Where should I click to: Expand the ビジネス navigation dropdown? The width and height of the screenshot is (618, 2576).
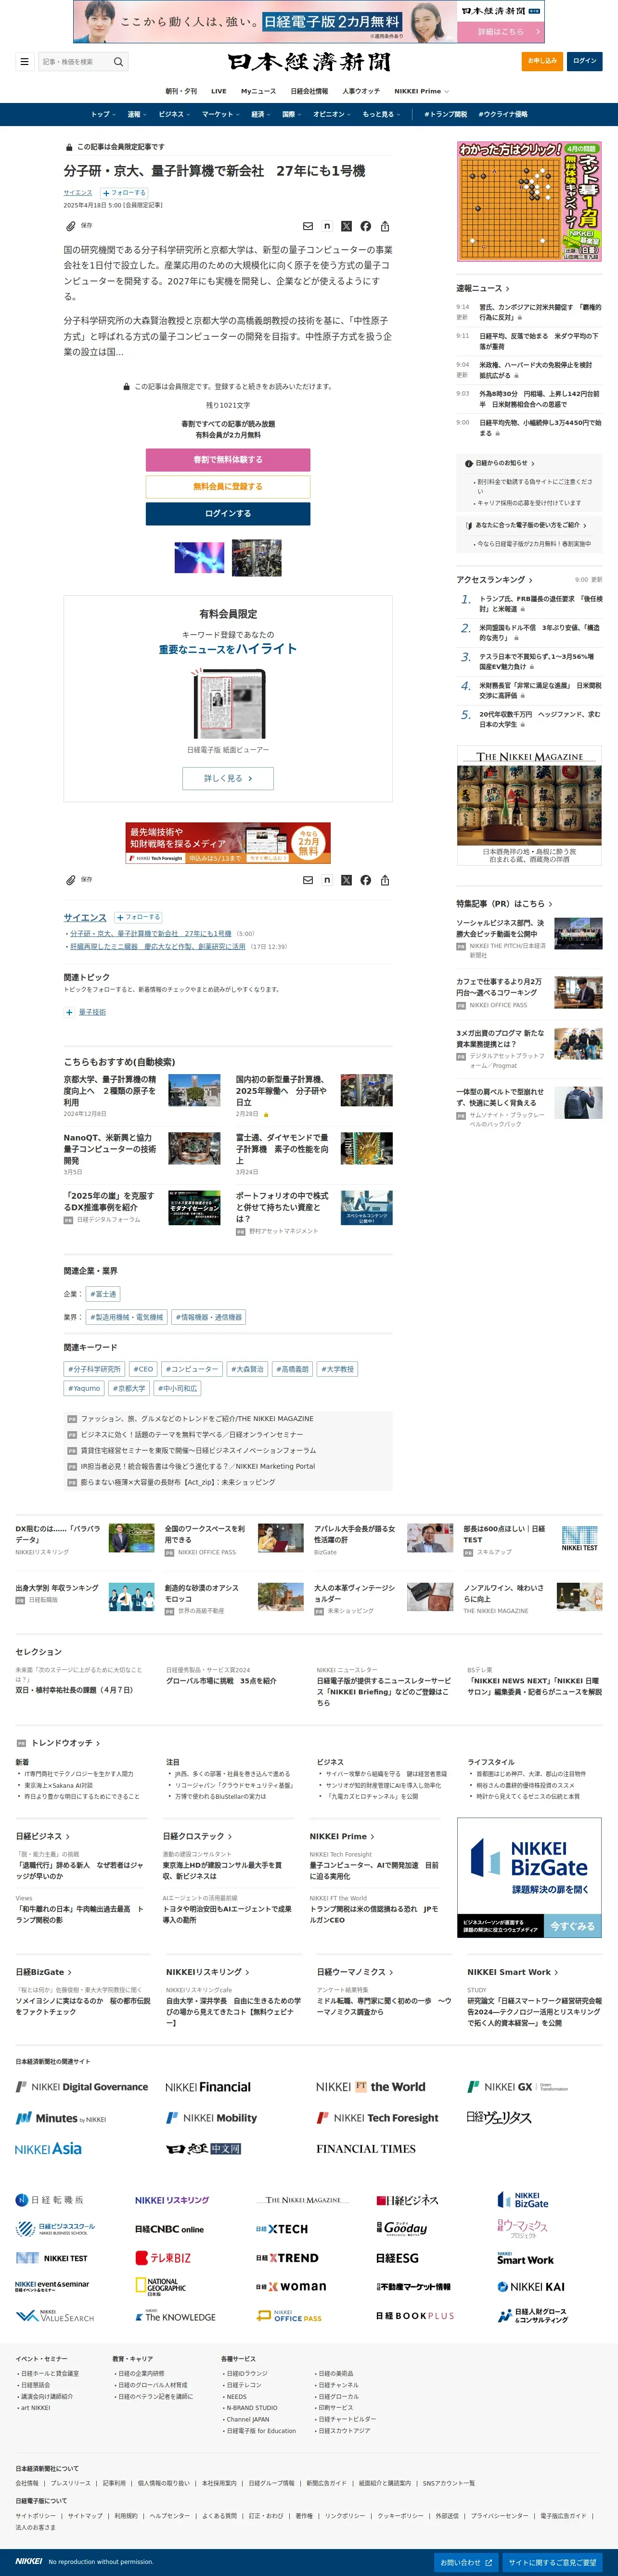[174, 114]
